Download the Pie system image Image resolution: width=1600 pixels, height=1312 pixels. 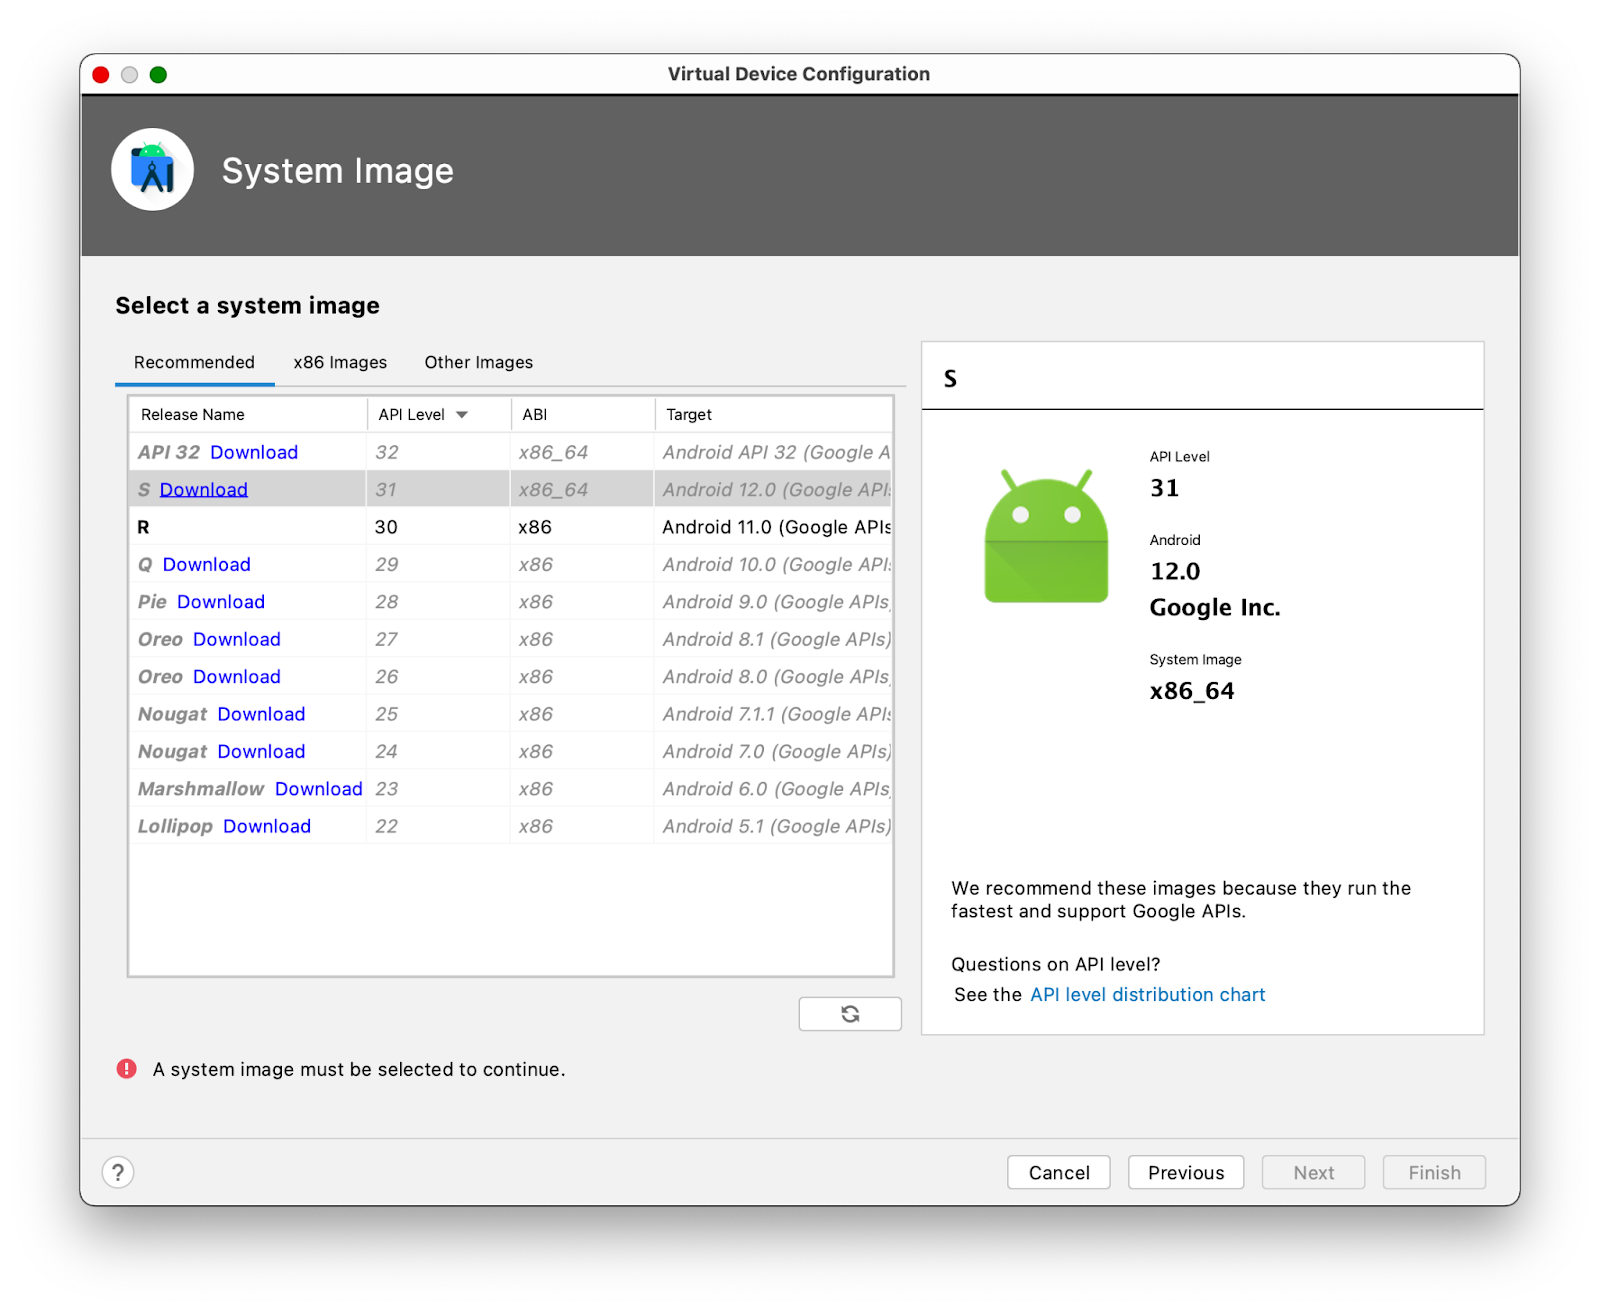coord(220,601)
